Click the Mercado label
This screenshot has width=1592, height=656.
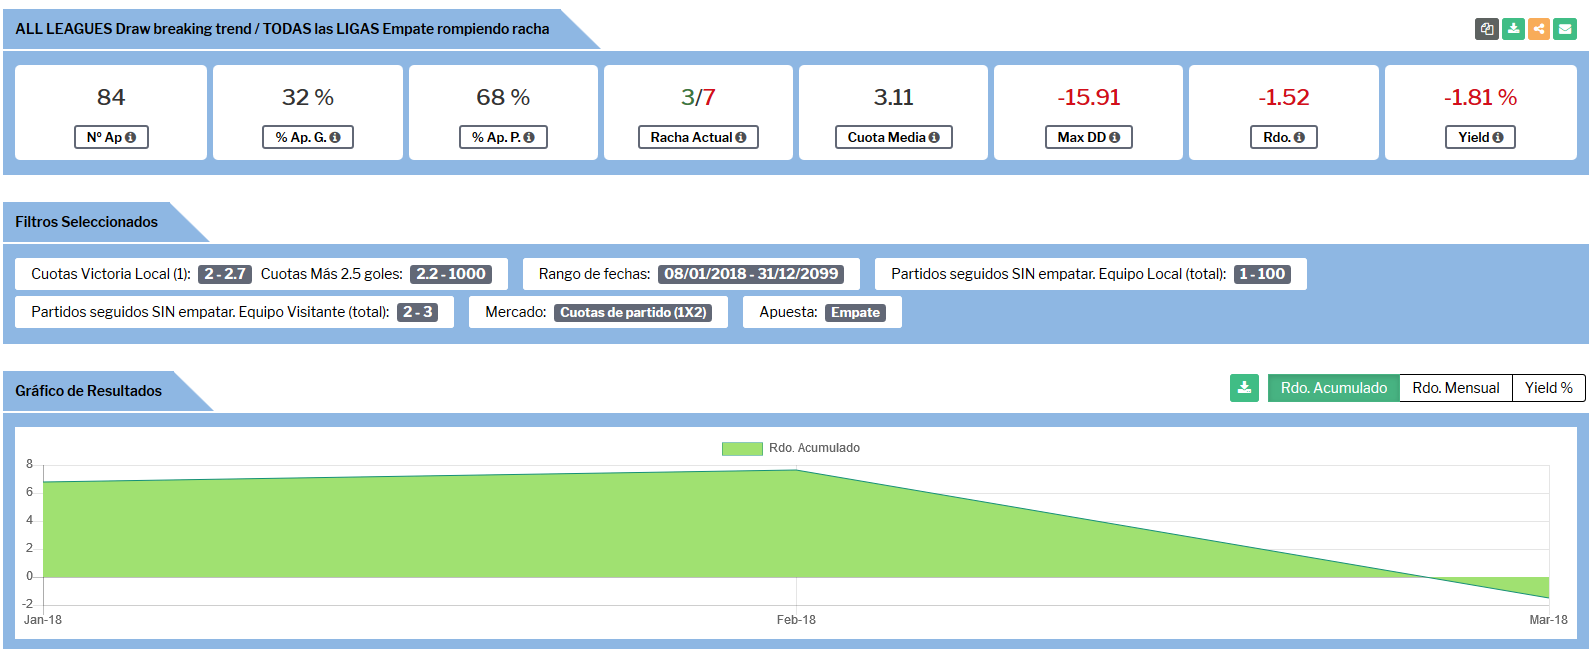515,312
